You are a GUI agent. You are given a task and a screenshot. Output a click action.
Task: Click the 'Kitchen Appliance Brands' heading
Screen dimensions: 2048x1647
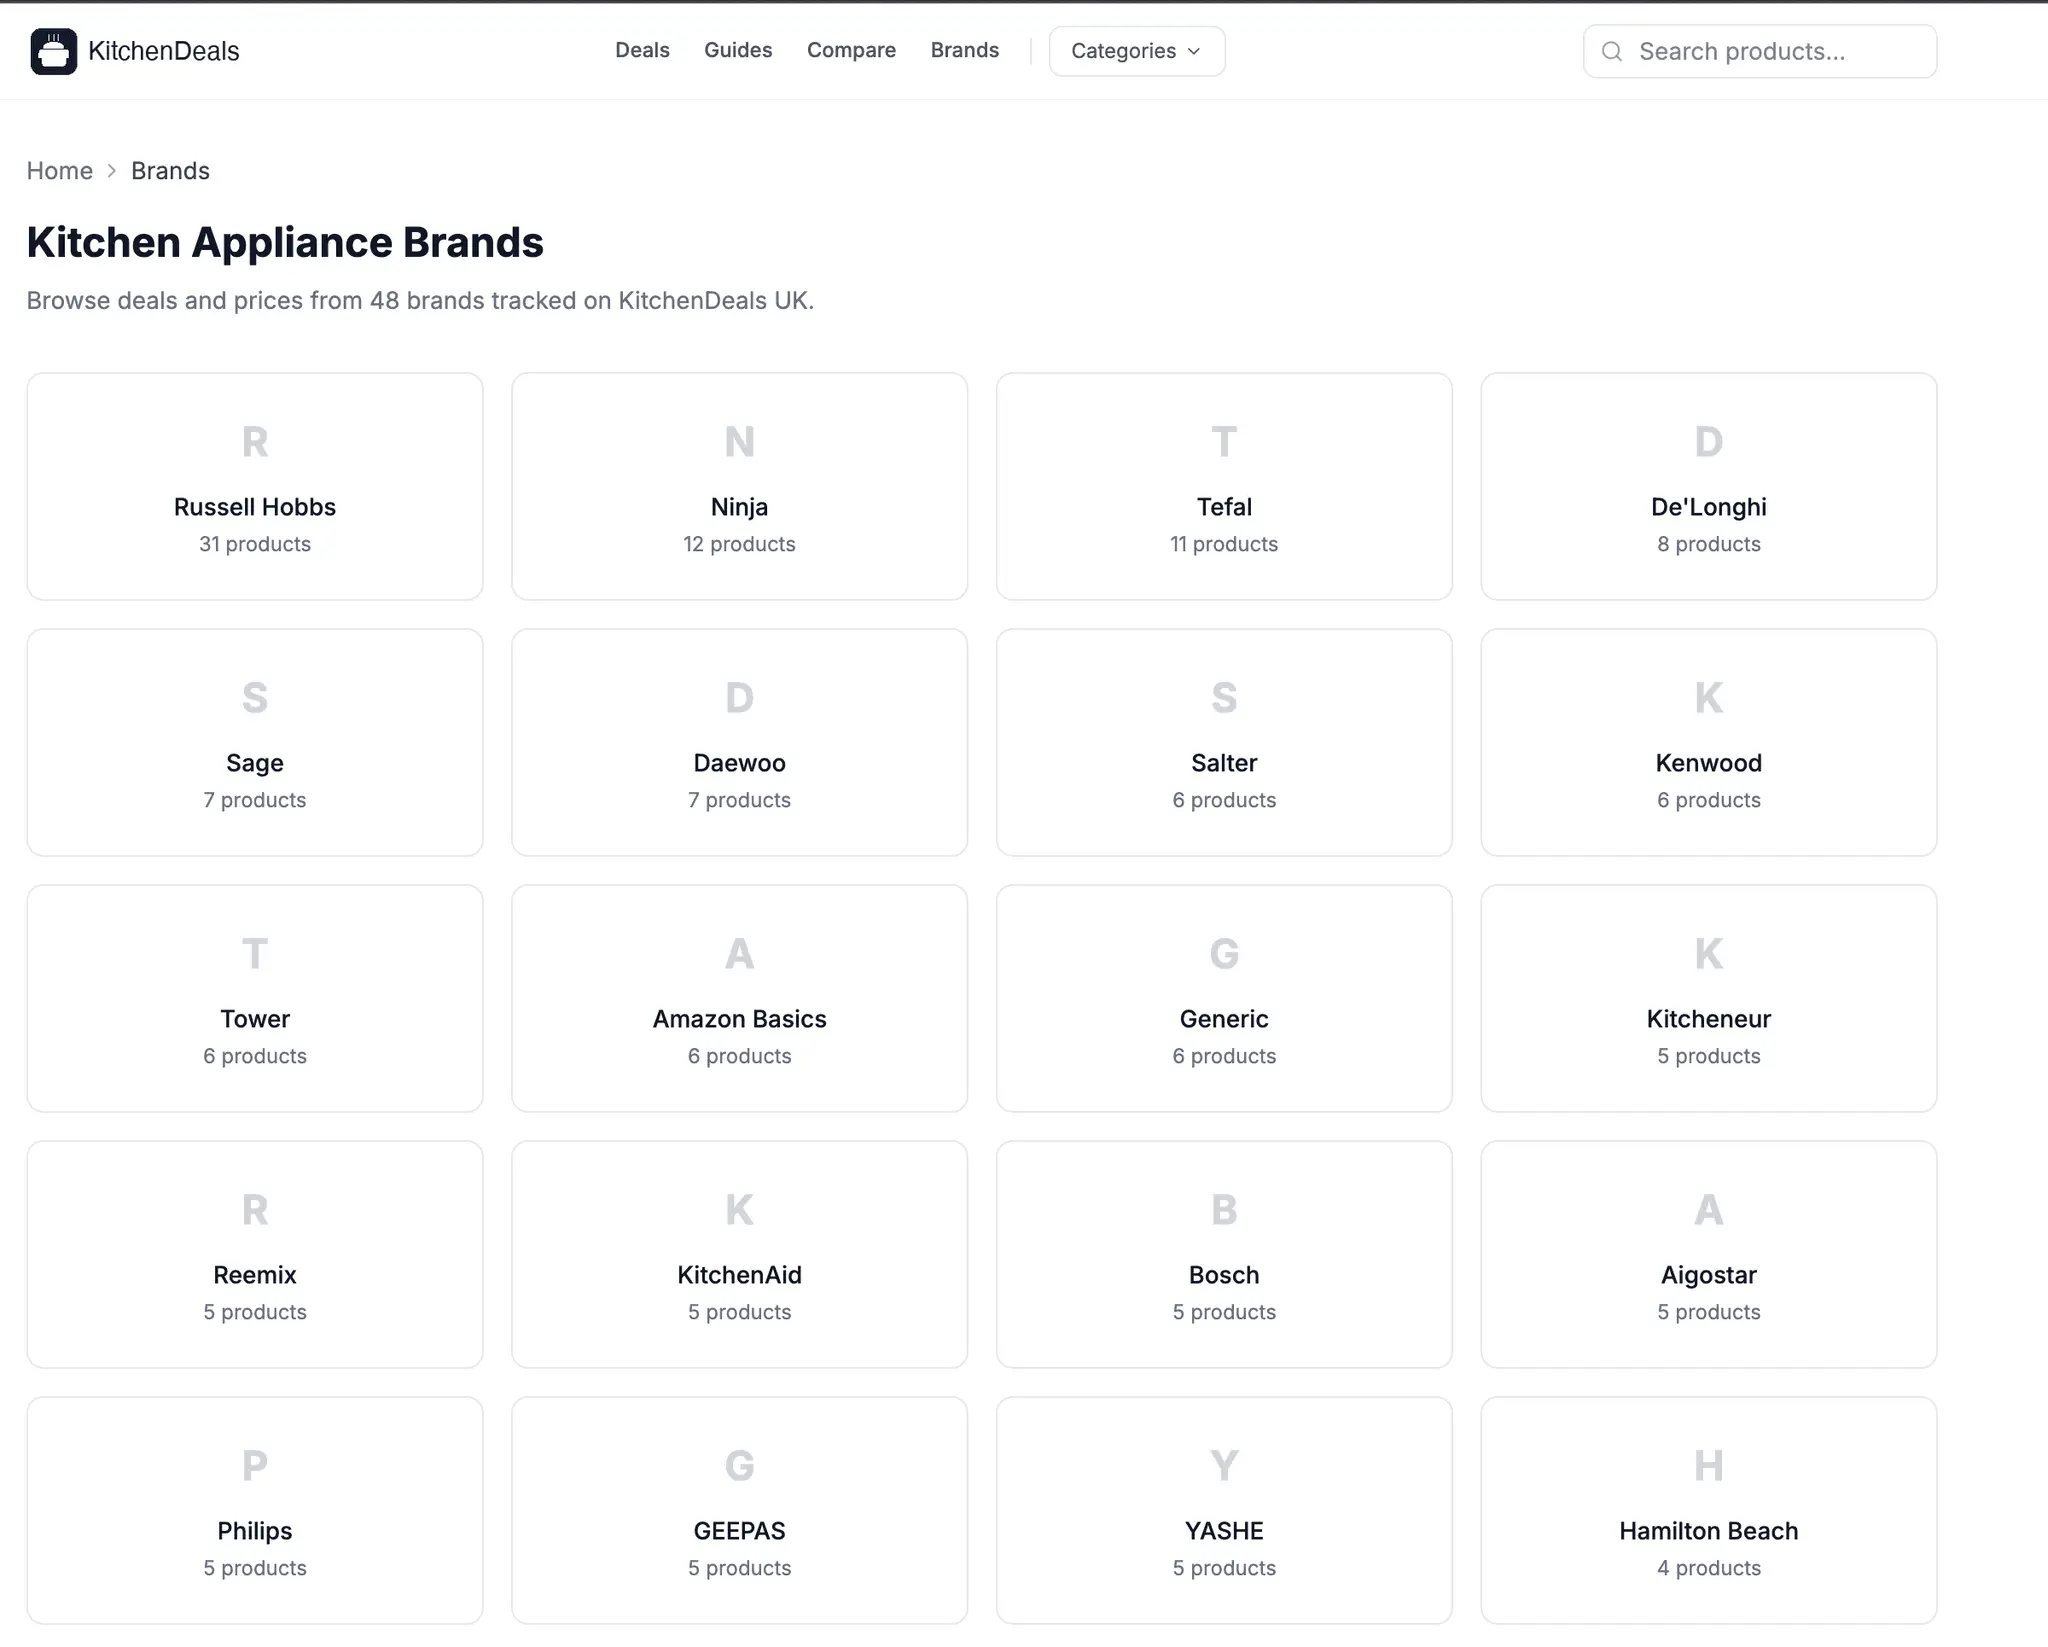pyautogui.click(x=285, y=242)
